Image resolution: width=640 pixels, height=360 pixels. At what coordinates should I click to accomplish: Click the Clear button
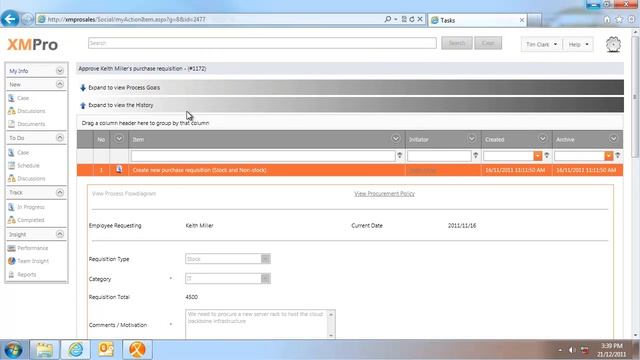488,43
